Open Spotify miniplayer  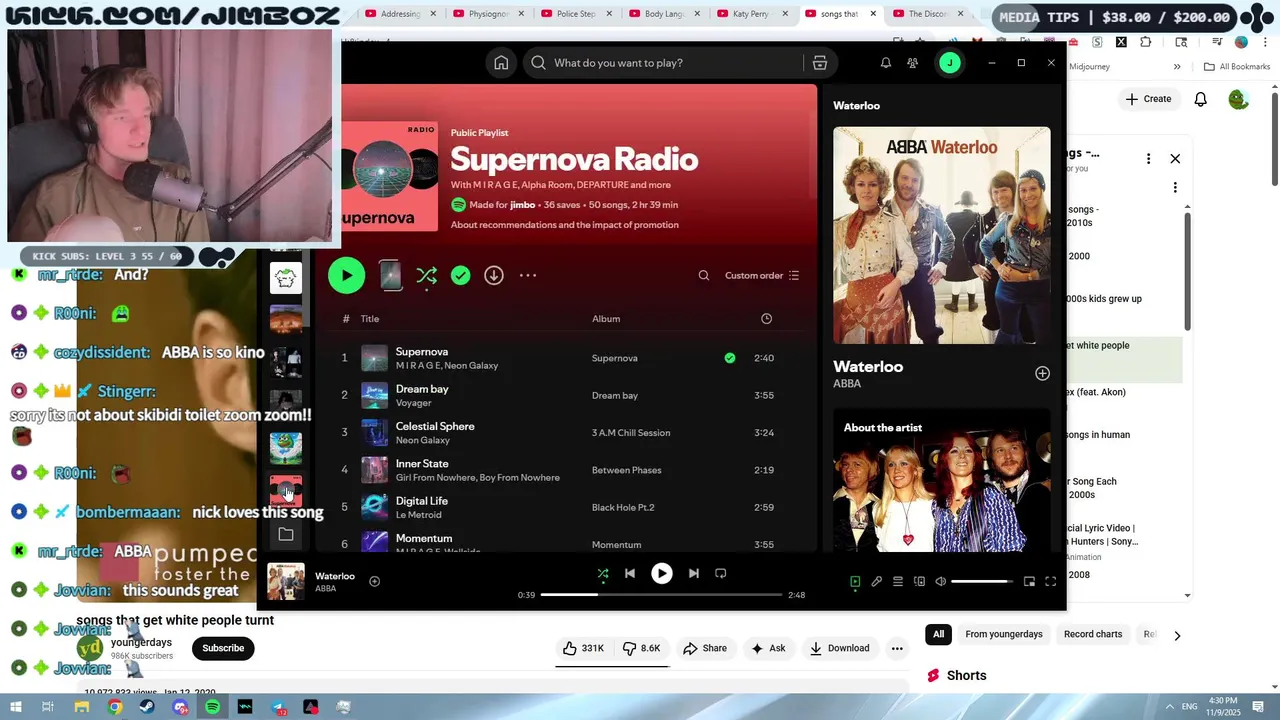click(1029, 582)
